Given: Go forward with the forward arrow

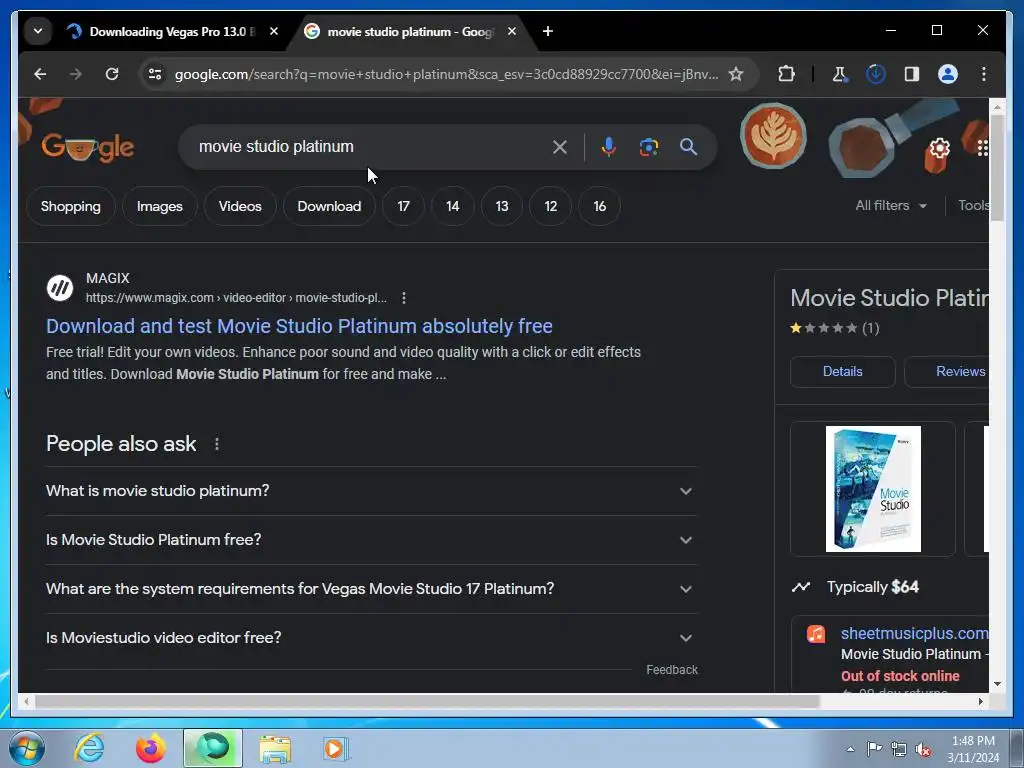Looking at the screenshot, I should 76,74.
